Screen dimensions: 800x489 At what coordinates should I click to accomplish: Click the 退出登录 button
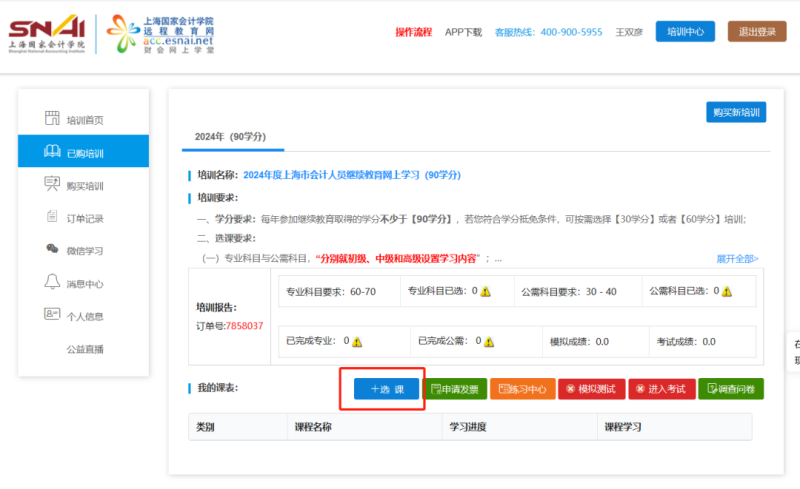tap(757, 32)
